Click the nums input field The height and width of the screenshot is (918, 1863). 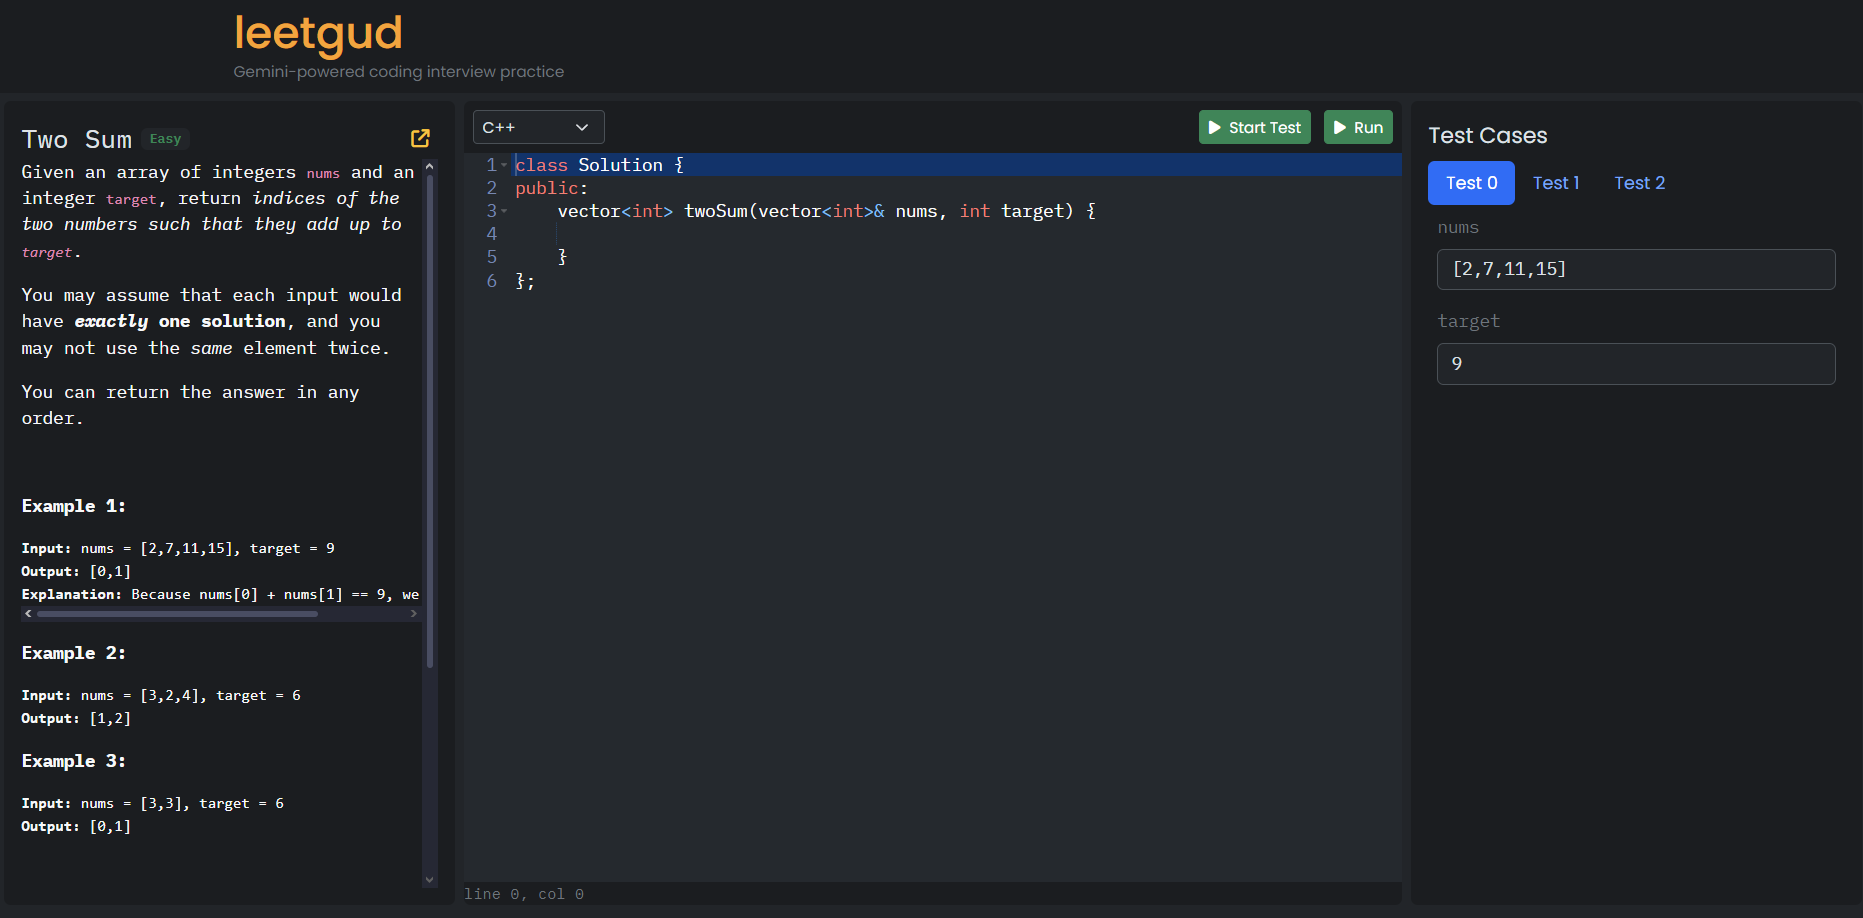coord(1636,269)
